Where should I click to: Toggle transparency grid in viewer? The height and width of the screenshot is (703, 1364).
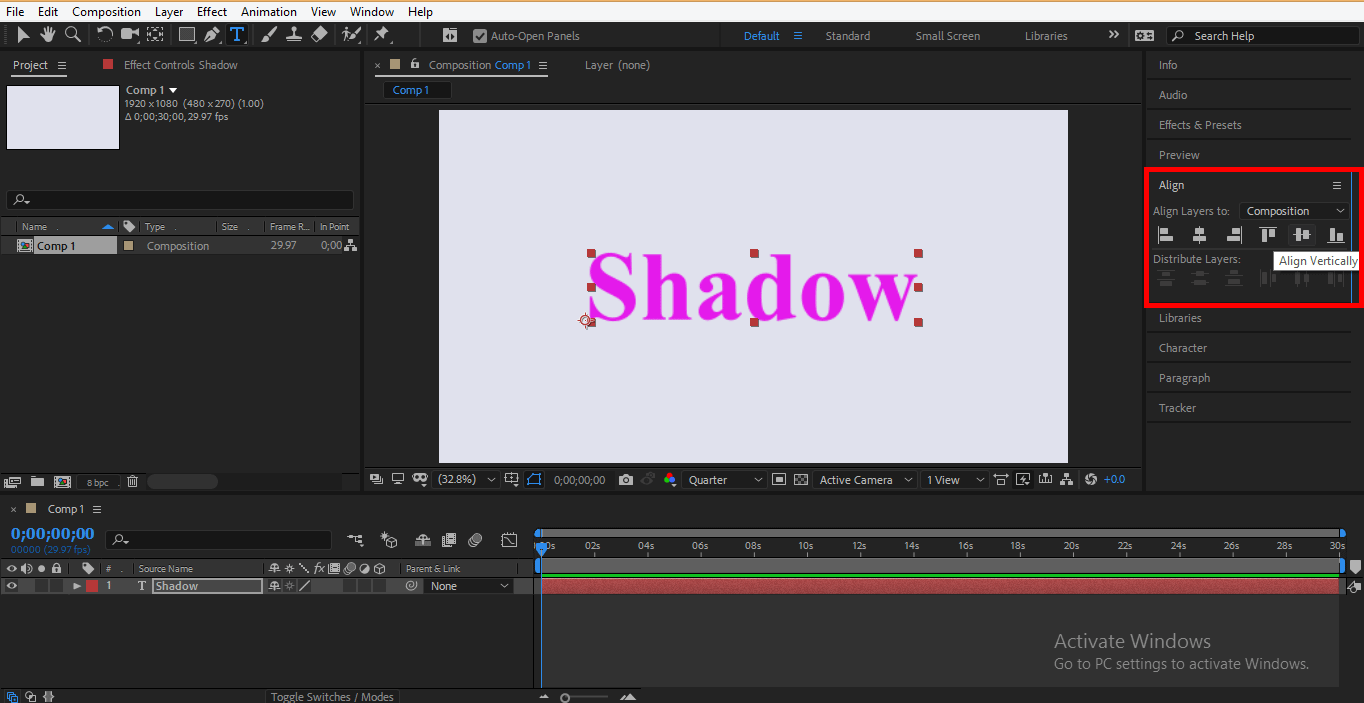pyautogui.click(x=801, y=480)
